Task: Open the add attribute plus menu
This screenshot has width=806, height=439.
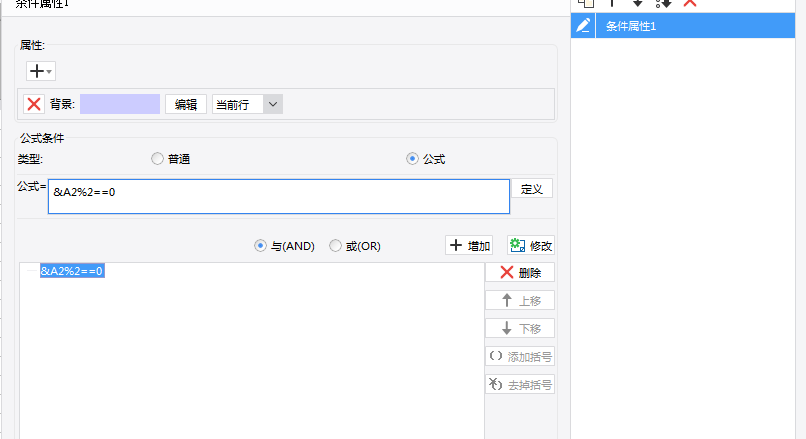Action: click(41, 71)
